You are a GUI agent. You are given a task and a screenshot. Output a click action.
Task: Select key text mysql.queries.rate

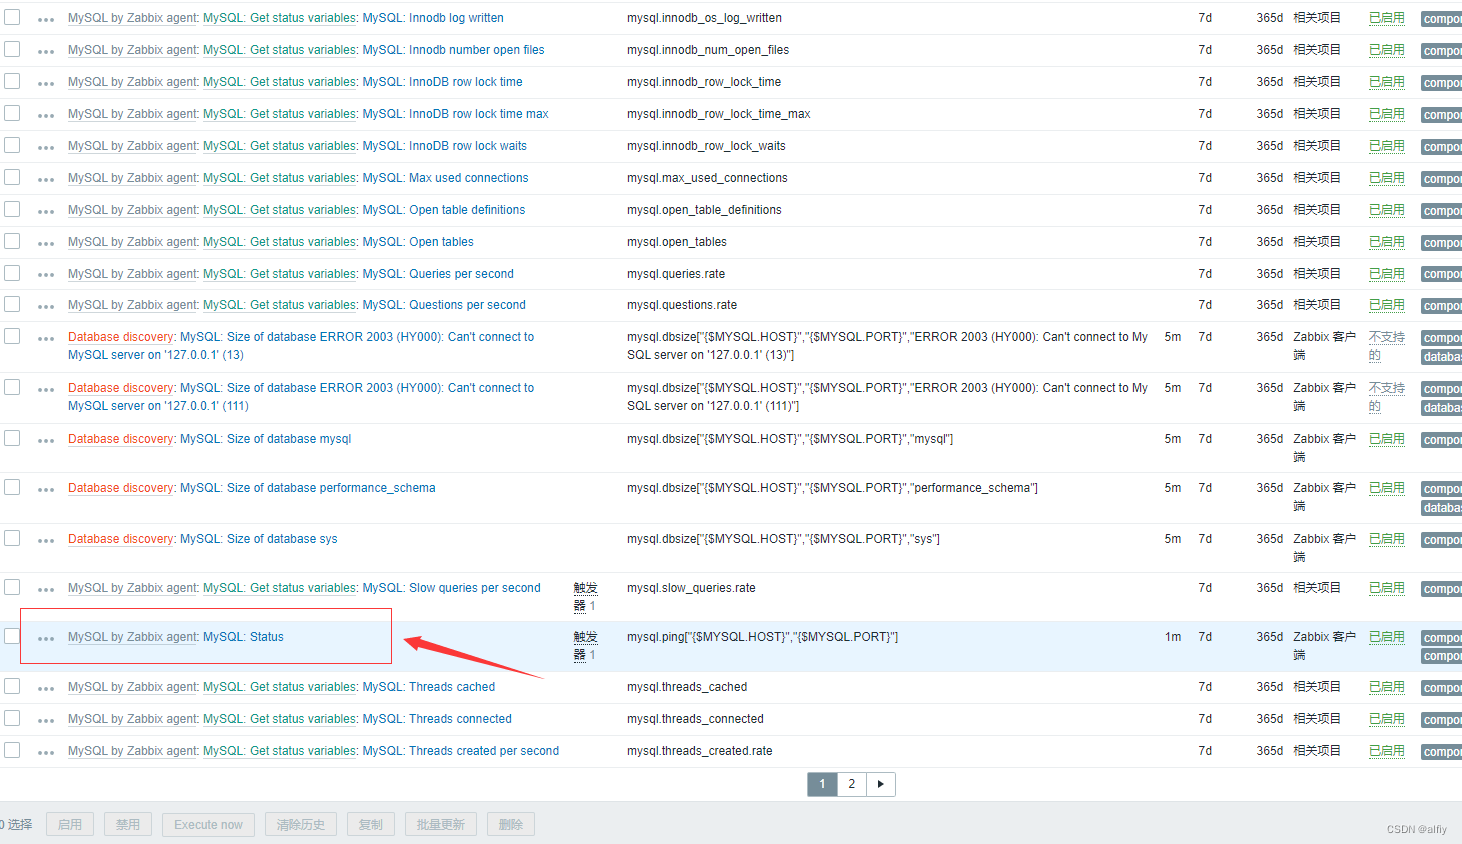[x=676, y=274]
